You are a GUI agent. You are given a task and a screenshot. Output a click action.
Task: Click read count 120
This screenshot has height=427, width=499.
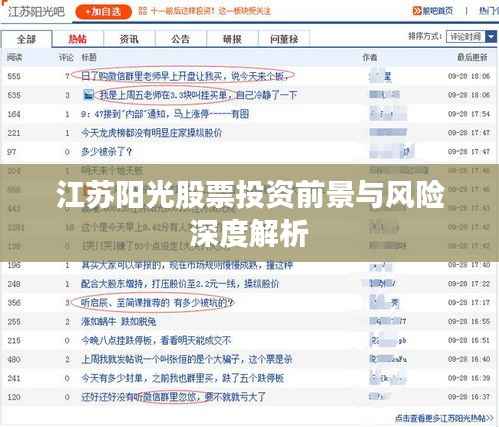tap(14, 397)
